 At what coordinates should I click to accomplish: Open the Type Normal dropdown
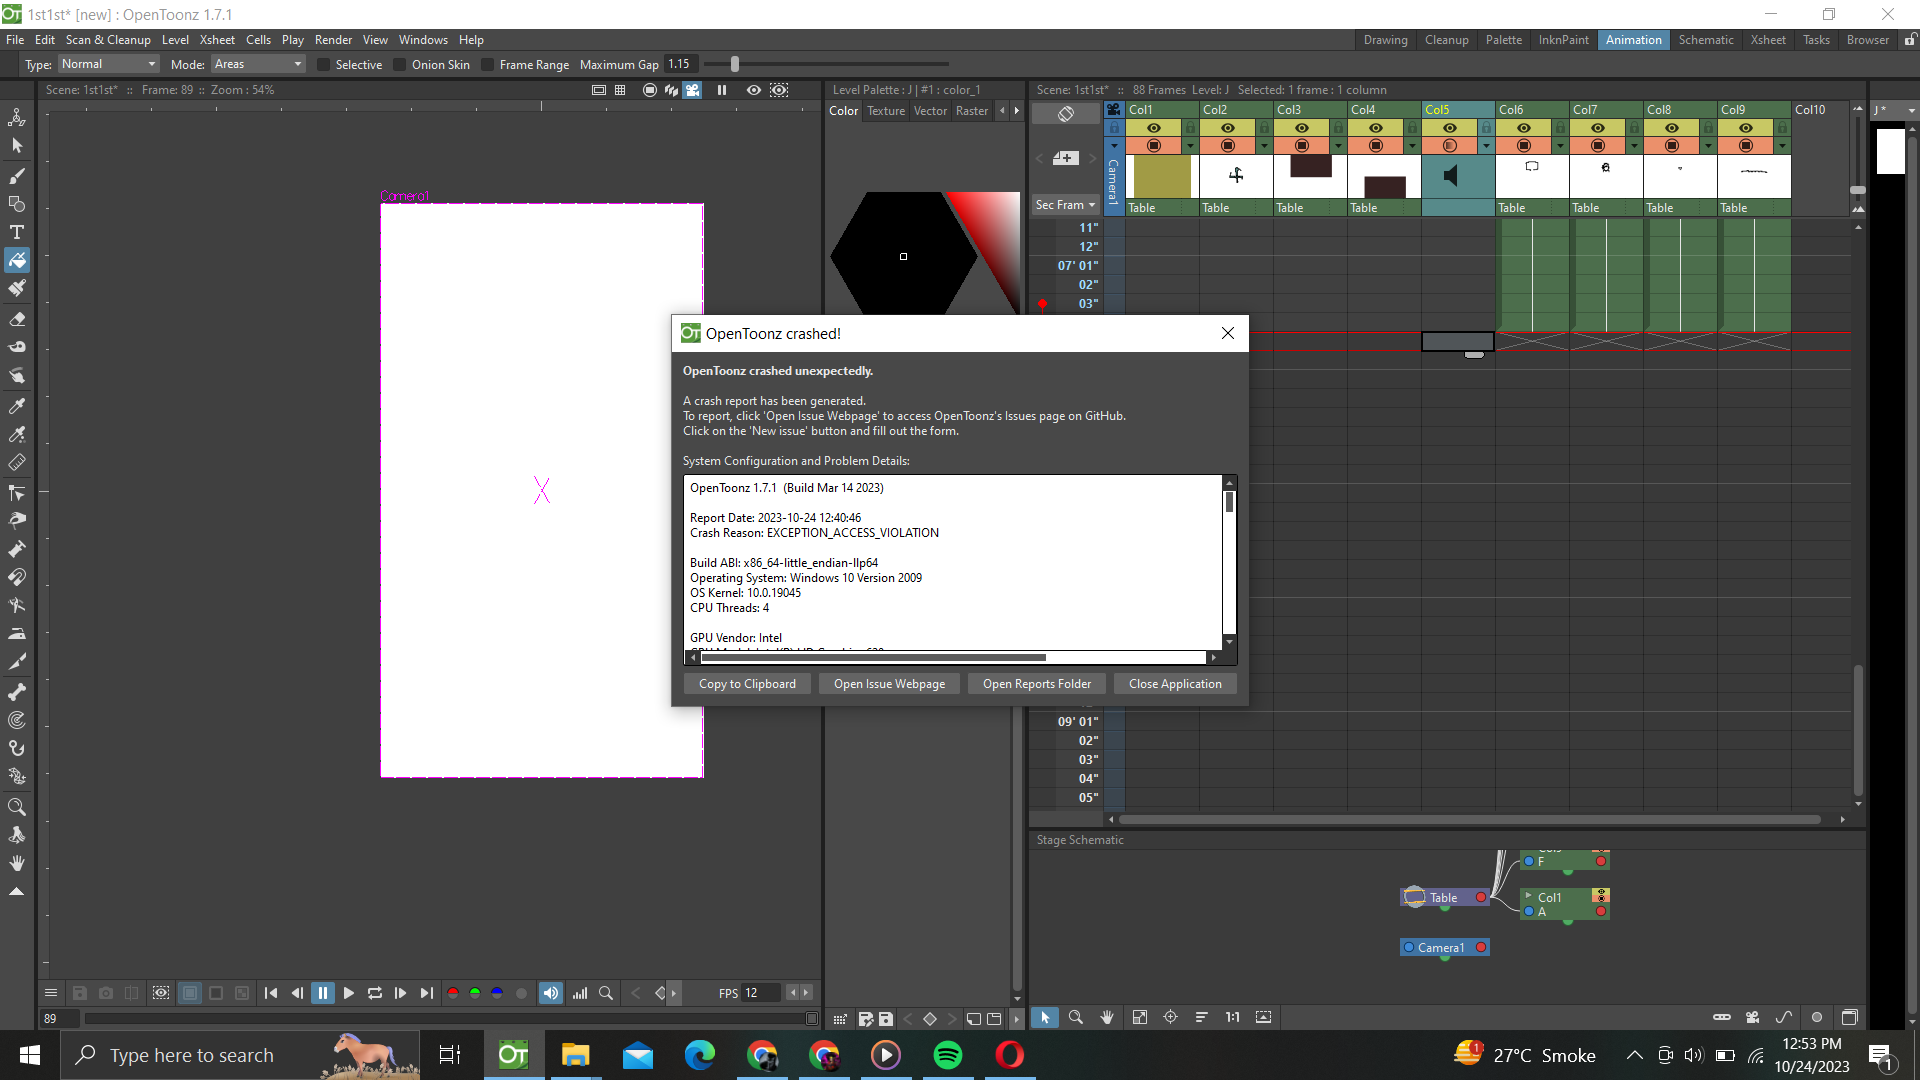coord(107,64)
